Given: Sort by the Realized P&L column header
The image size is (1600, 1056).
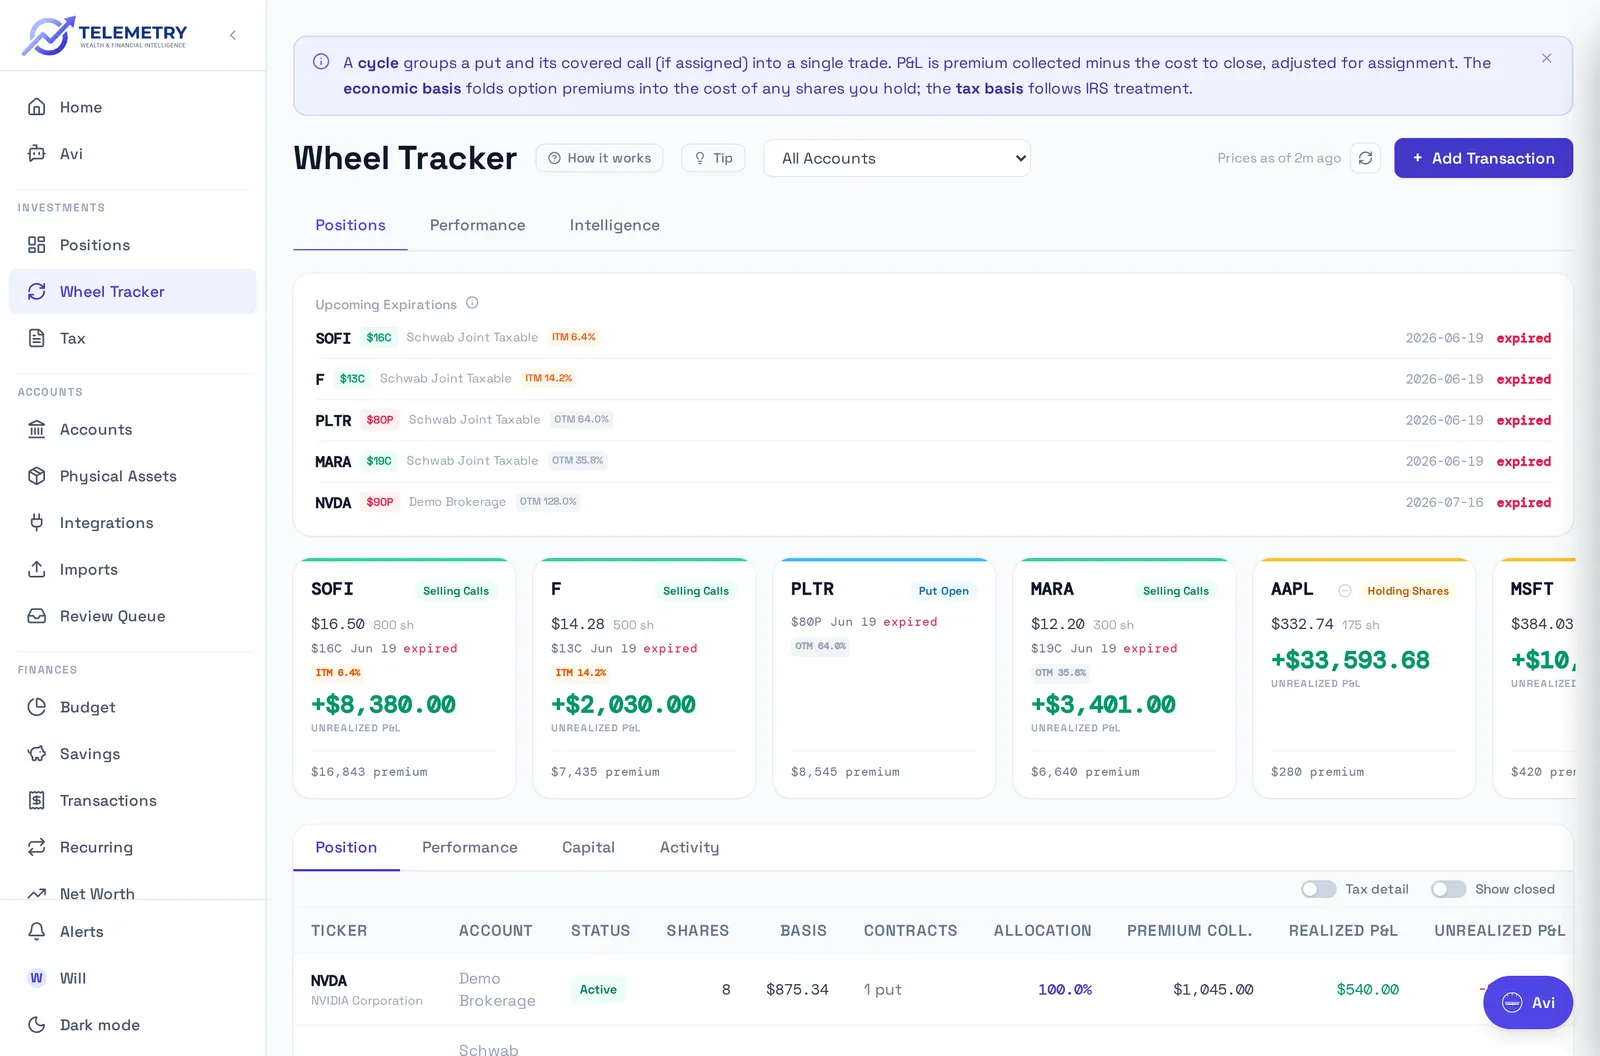Looking at the screenshot, I should 1343,931.
